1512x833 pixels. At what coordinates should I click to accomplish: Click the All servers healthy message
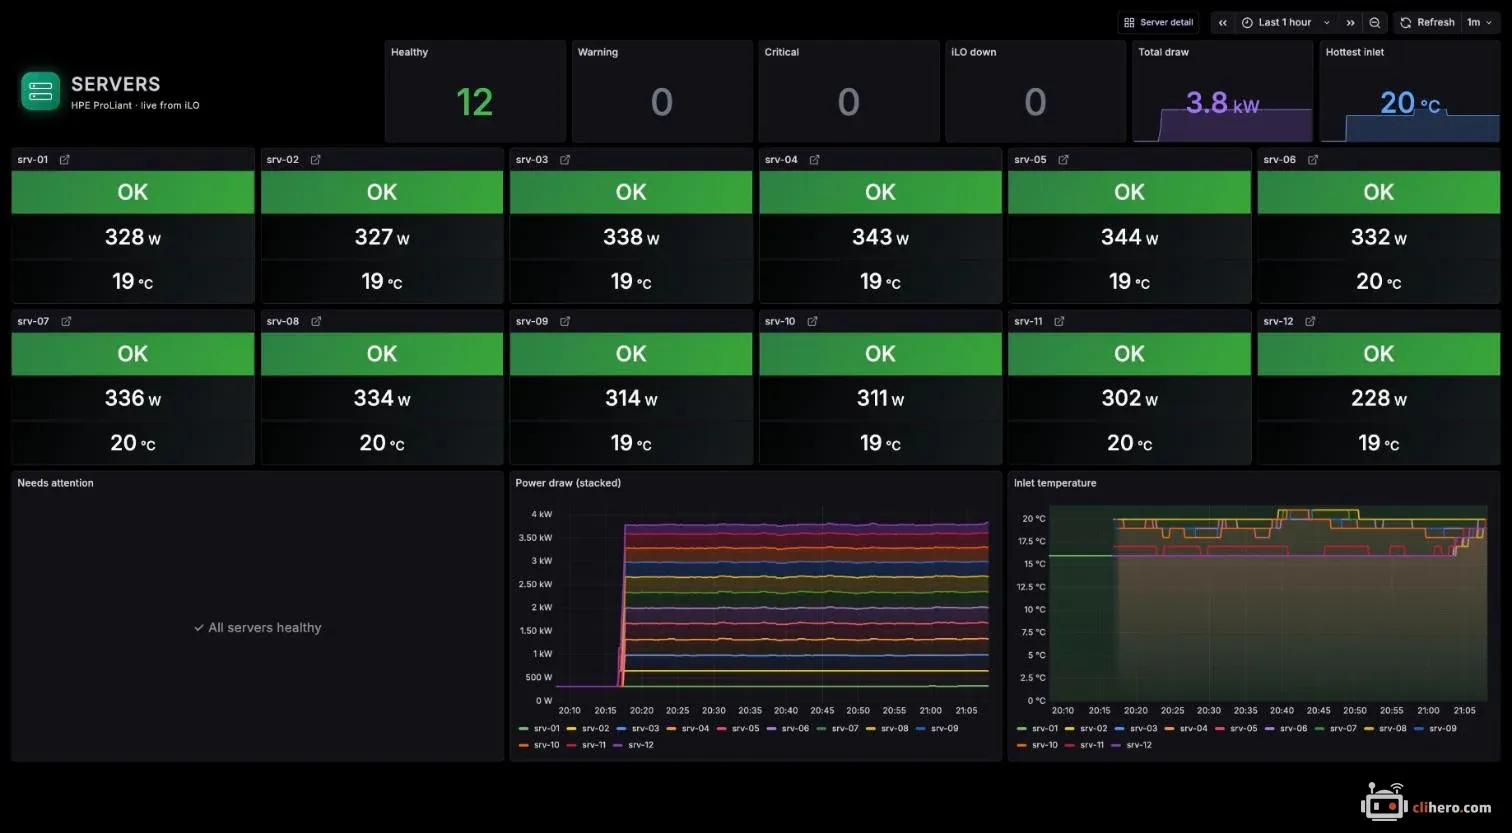click(258, 628)
